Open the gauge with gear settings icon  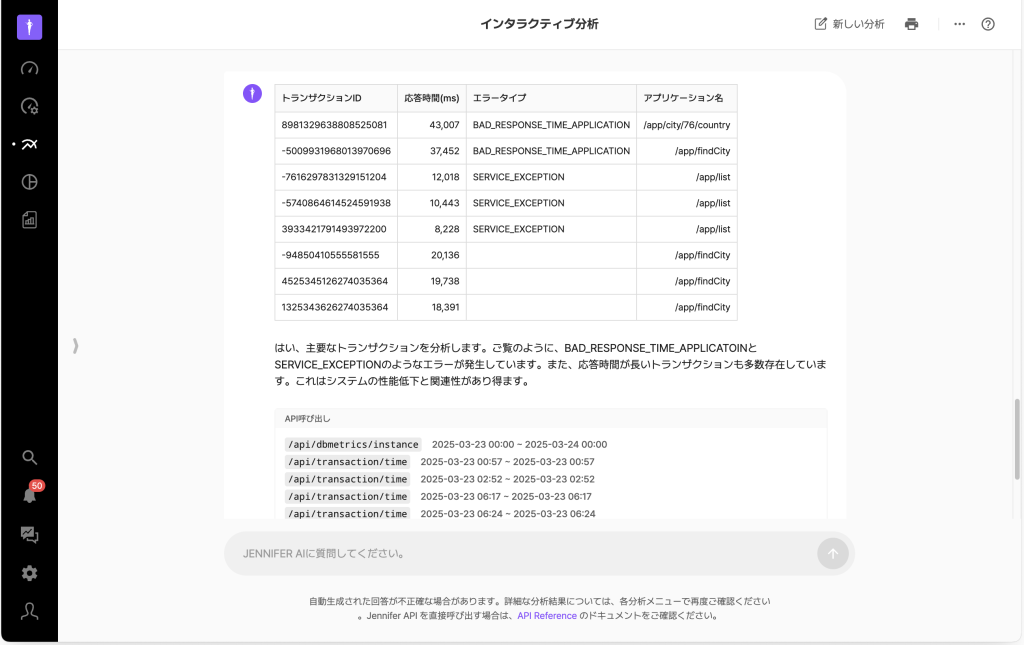(x=29, y=106)
